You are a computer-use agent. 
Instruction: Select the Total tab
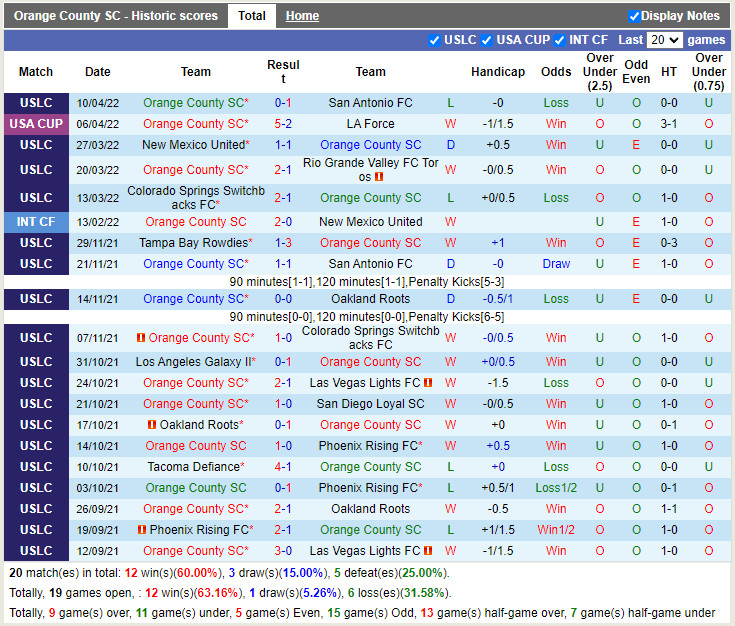252,16
